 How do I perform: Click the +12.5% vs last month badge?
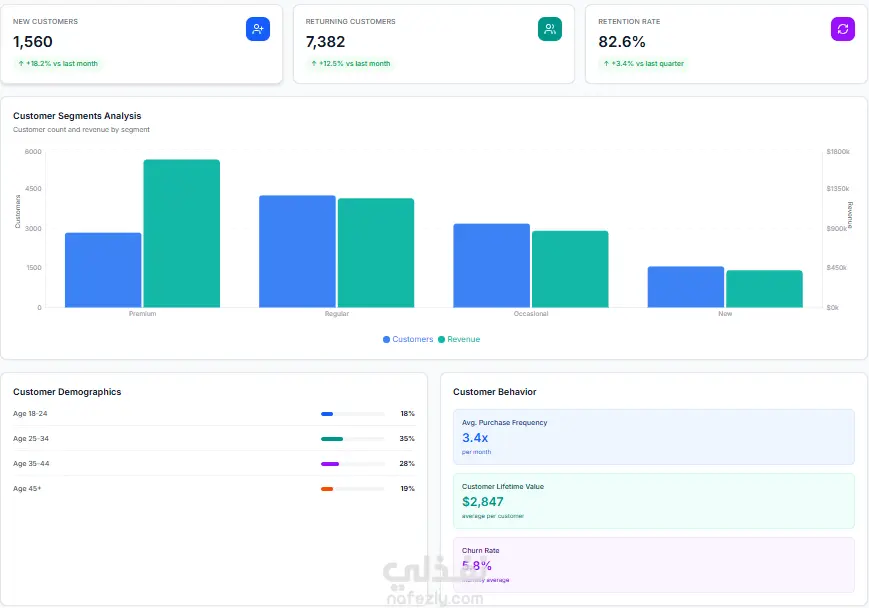pyautogui.click(x=350, y=64)
